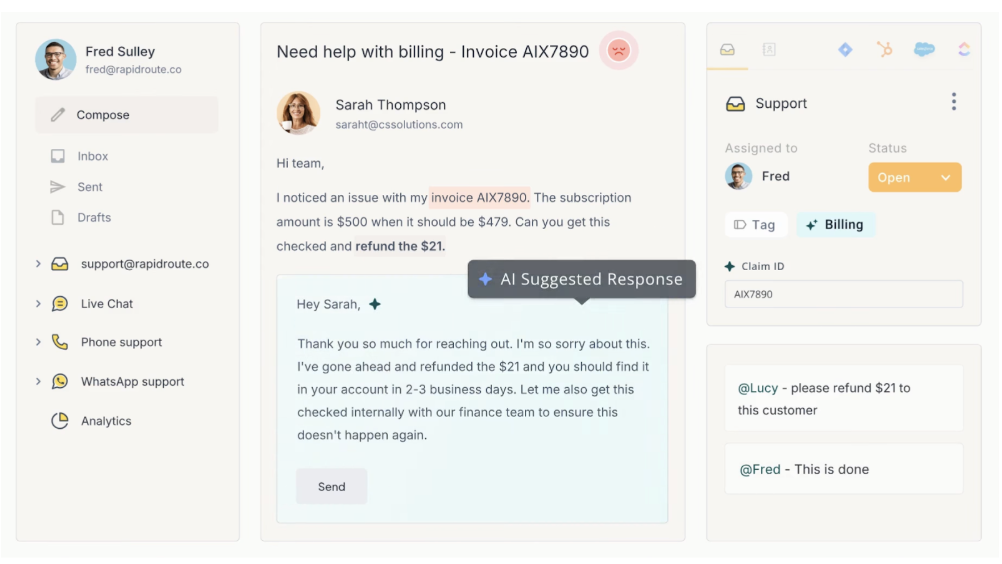Click the Phone support handset icon
Screen dimensions: 1002x564
(59, 342)
